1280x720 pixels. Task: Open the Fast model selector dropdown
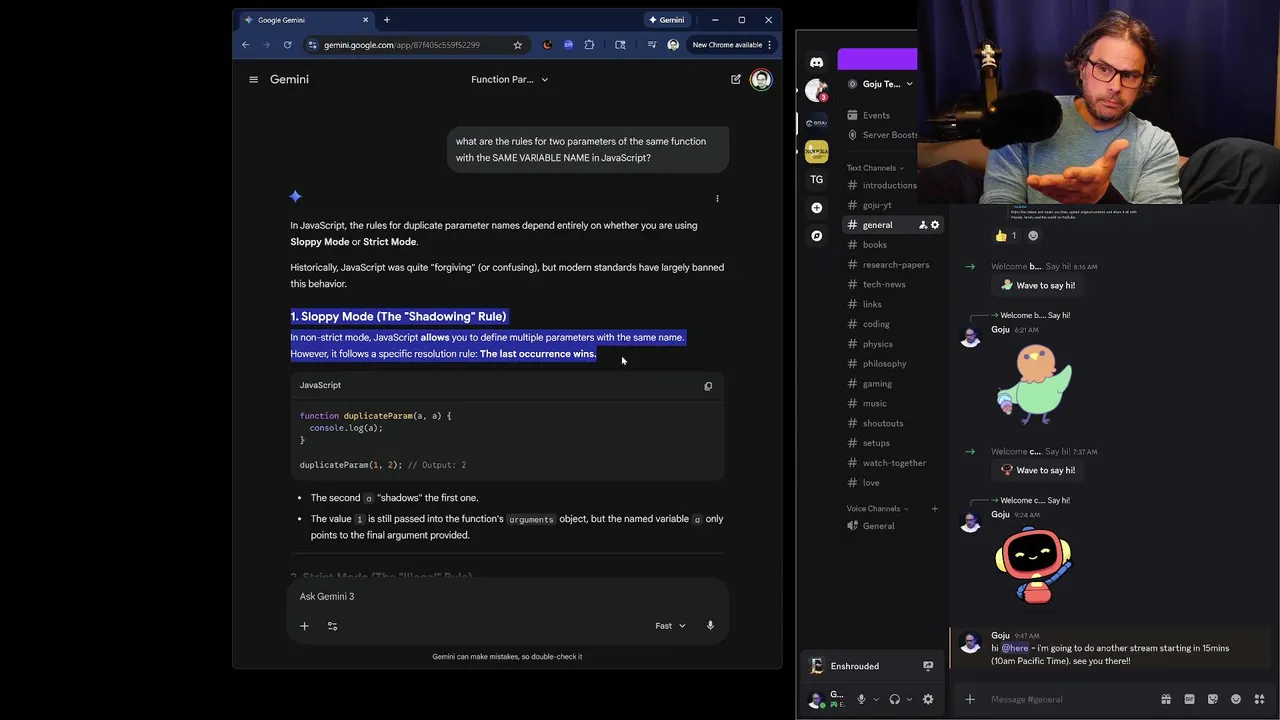(x=671, y=626)
